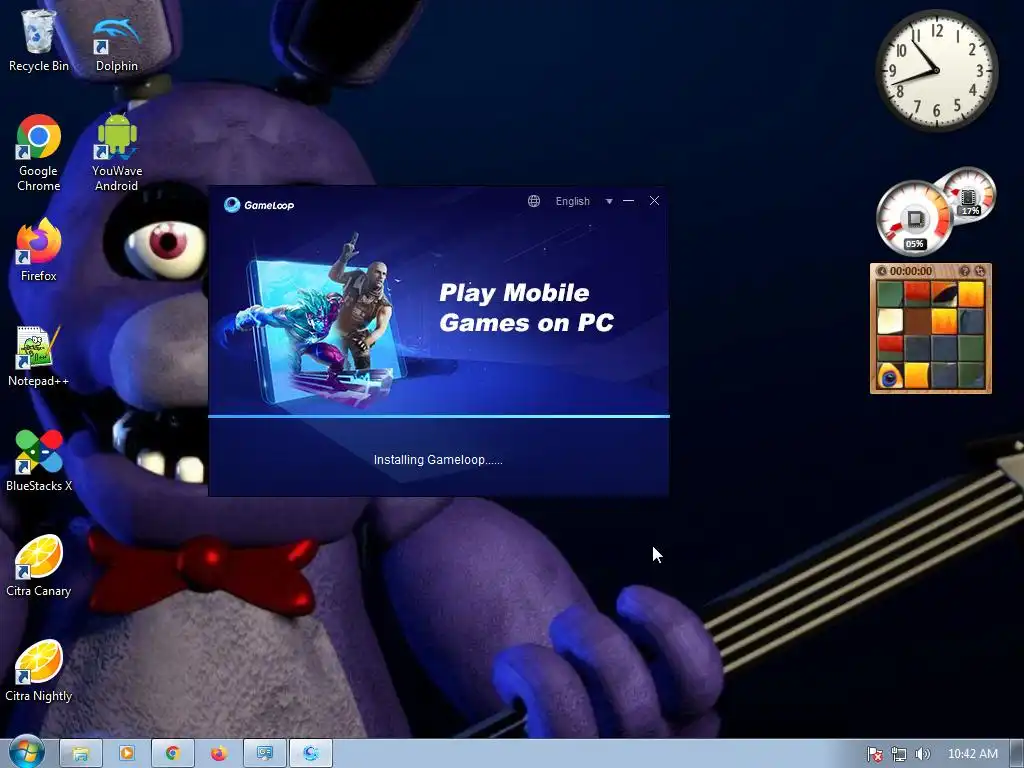Click the analog clock gadget
Viewport: 1024px width, 768px height.
click(x=936, y=71)
